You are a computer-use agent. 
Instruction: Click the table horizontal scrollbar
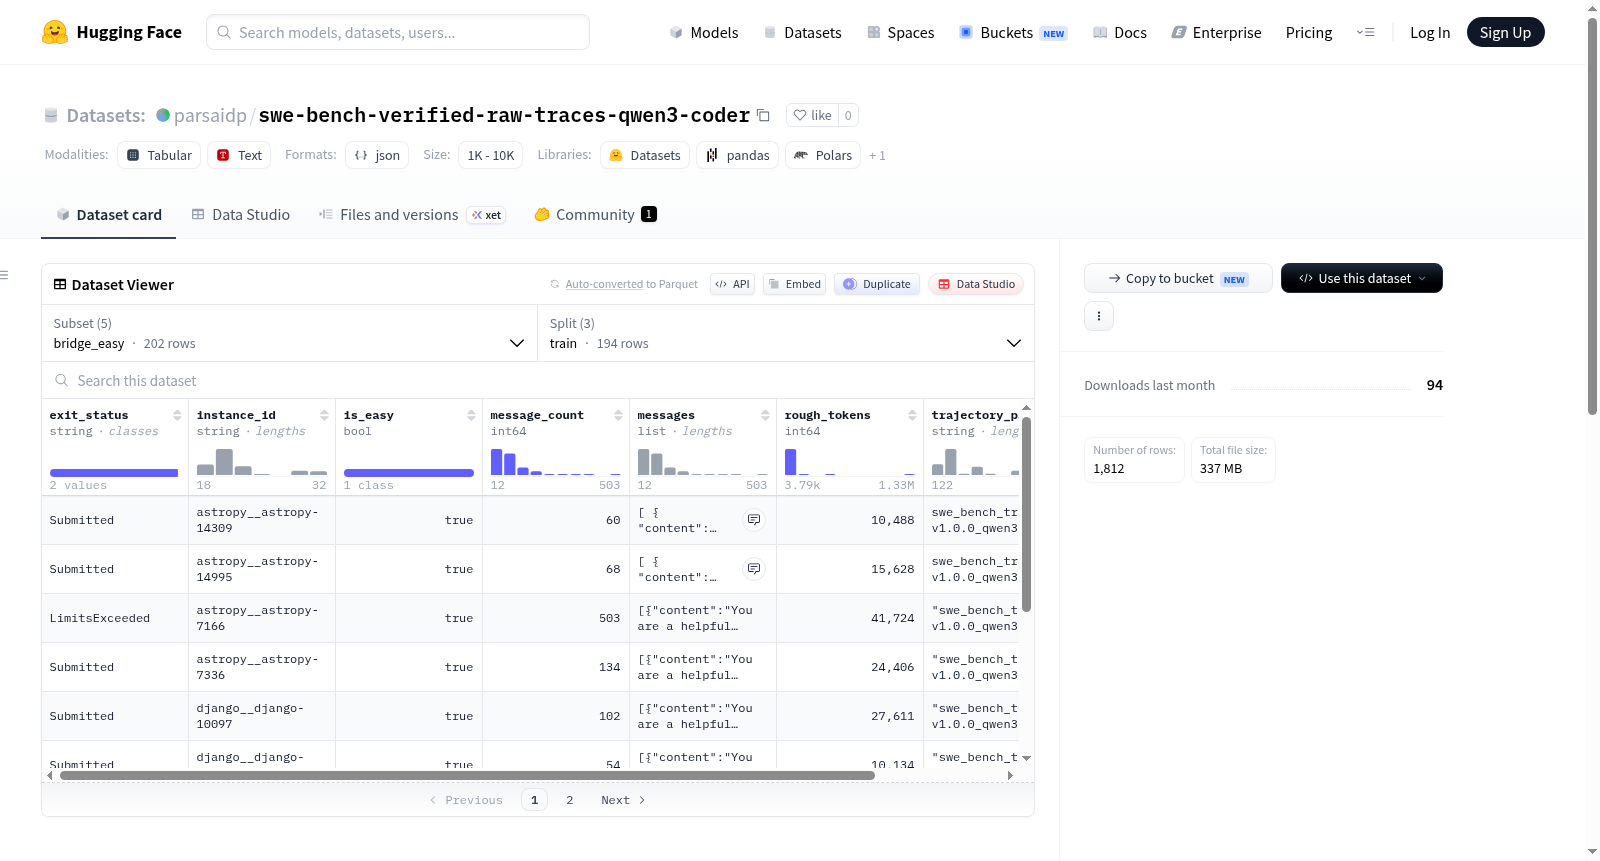pyautogui.click(x=467, y=775)
